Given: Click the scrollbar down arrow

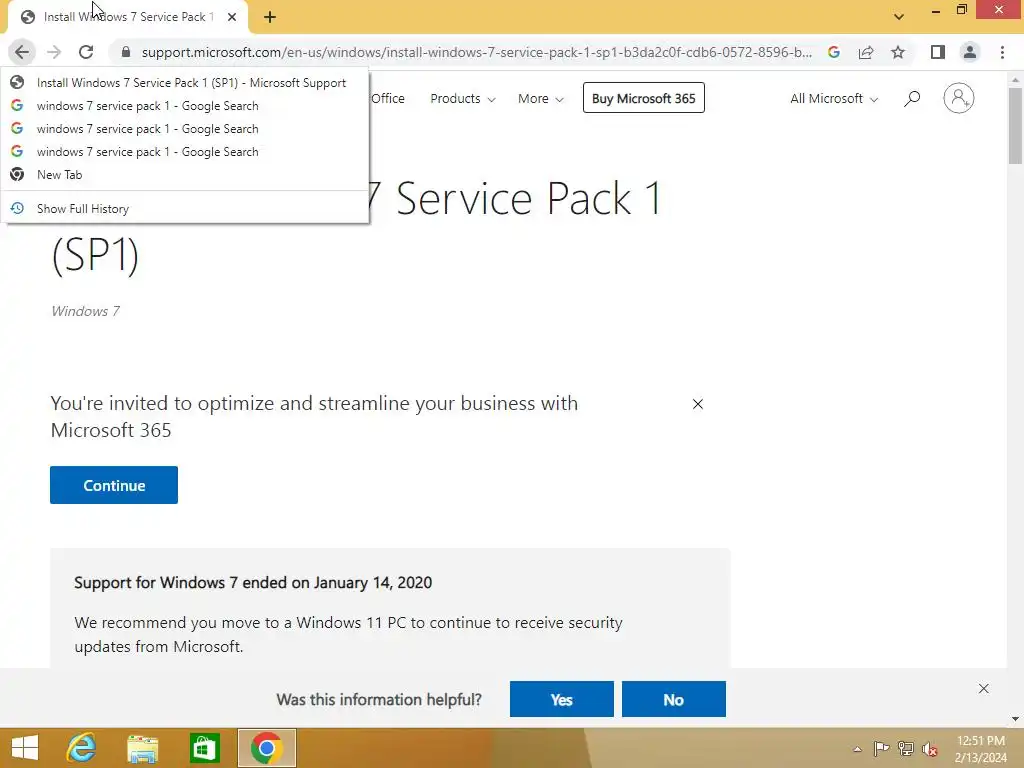Looking at the screenshot, I should tap(1015, 719).
